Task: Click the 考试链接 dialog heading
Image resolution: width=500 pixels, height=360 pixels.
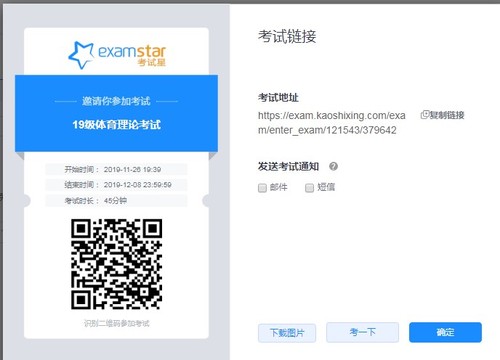Action: coord(287,36)
